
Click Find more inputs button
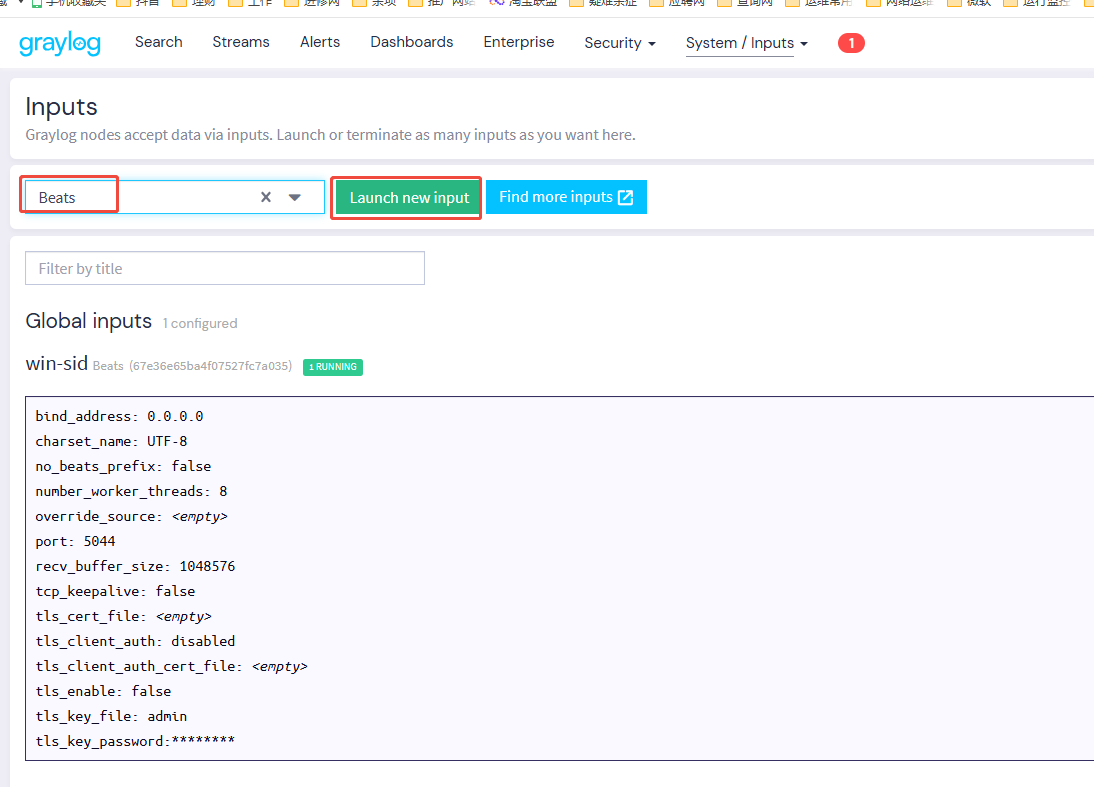(566, 197)
